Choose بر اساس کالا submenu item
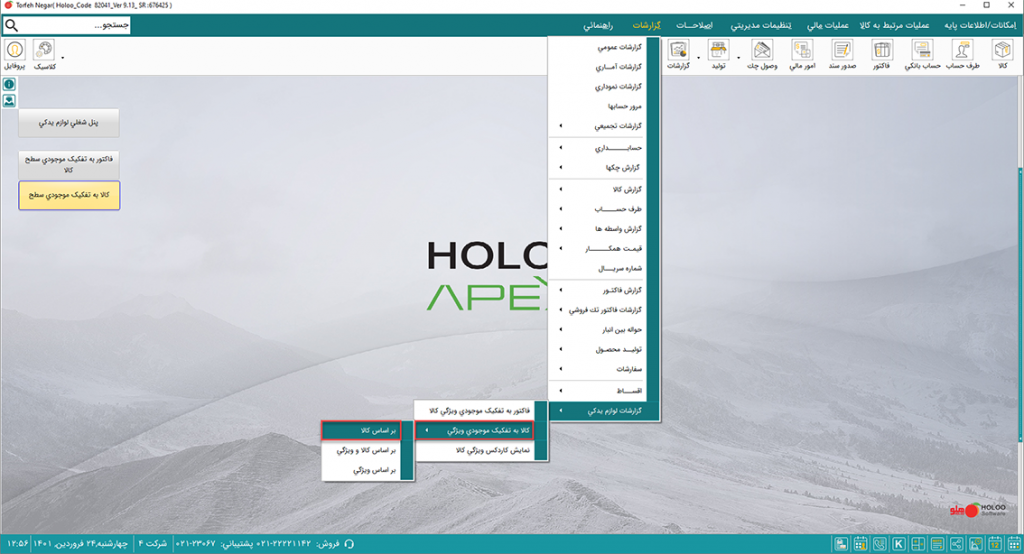 [361, 431]
